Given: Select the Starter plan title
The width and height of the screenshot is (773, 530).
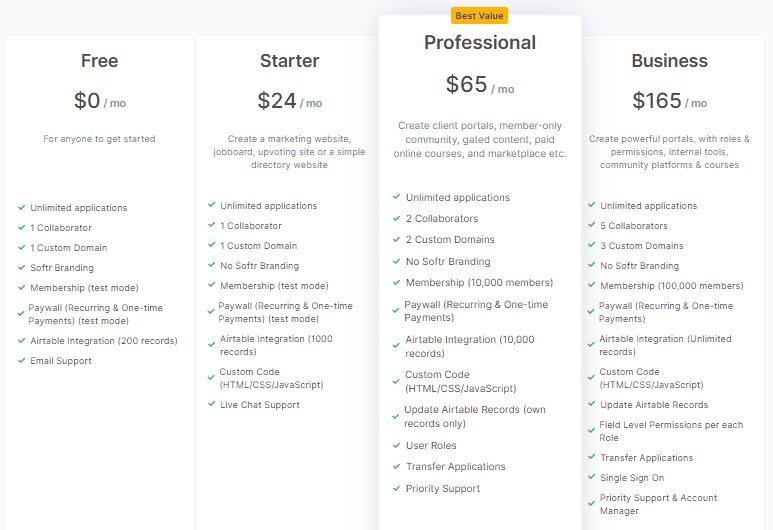Looking at the screenshot, I should (290, 61).
